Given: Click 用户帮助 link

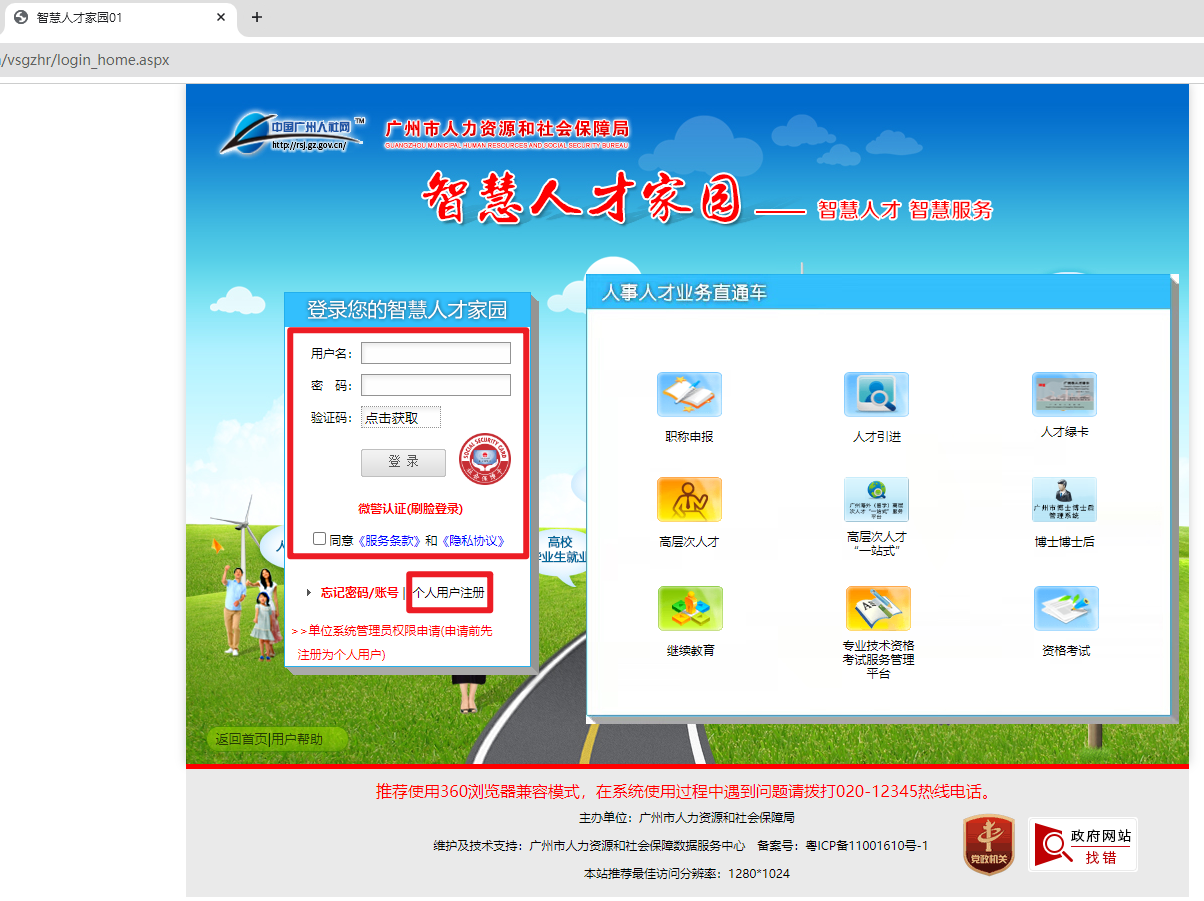Looking at the screenshot, I should click(x=297, y=740).
